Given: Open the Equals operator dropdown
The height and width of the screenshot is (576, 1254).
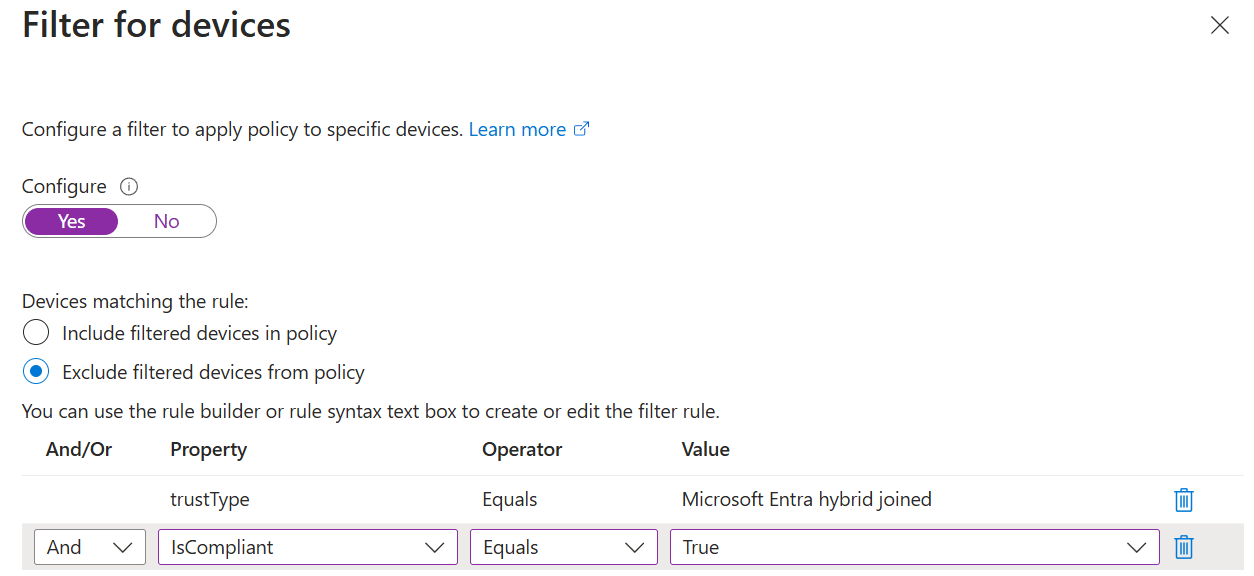Looking at the screenshot, I should pos(564,547).
